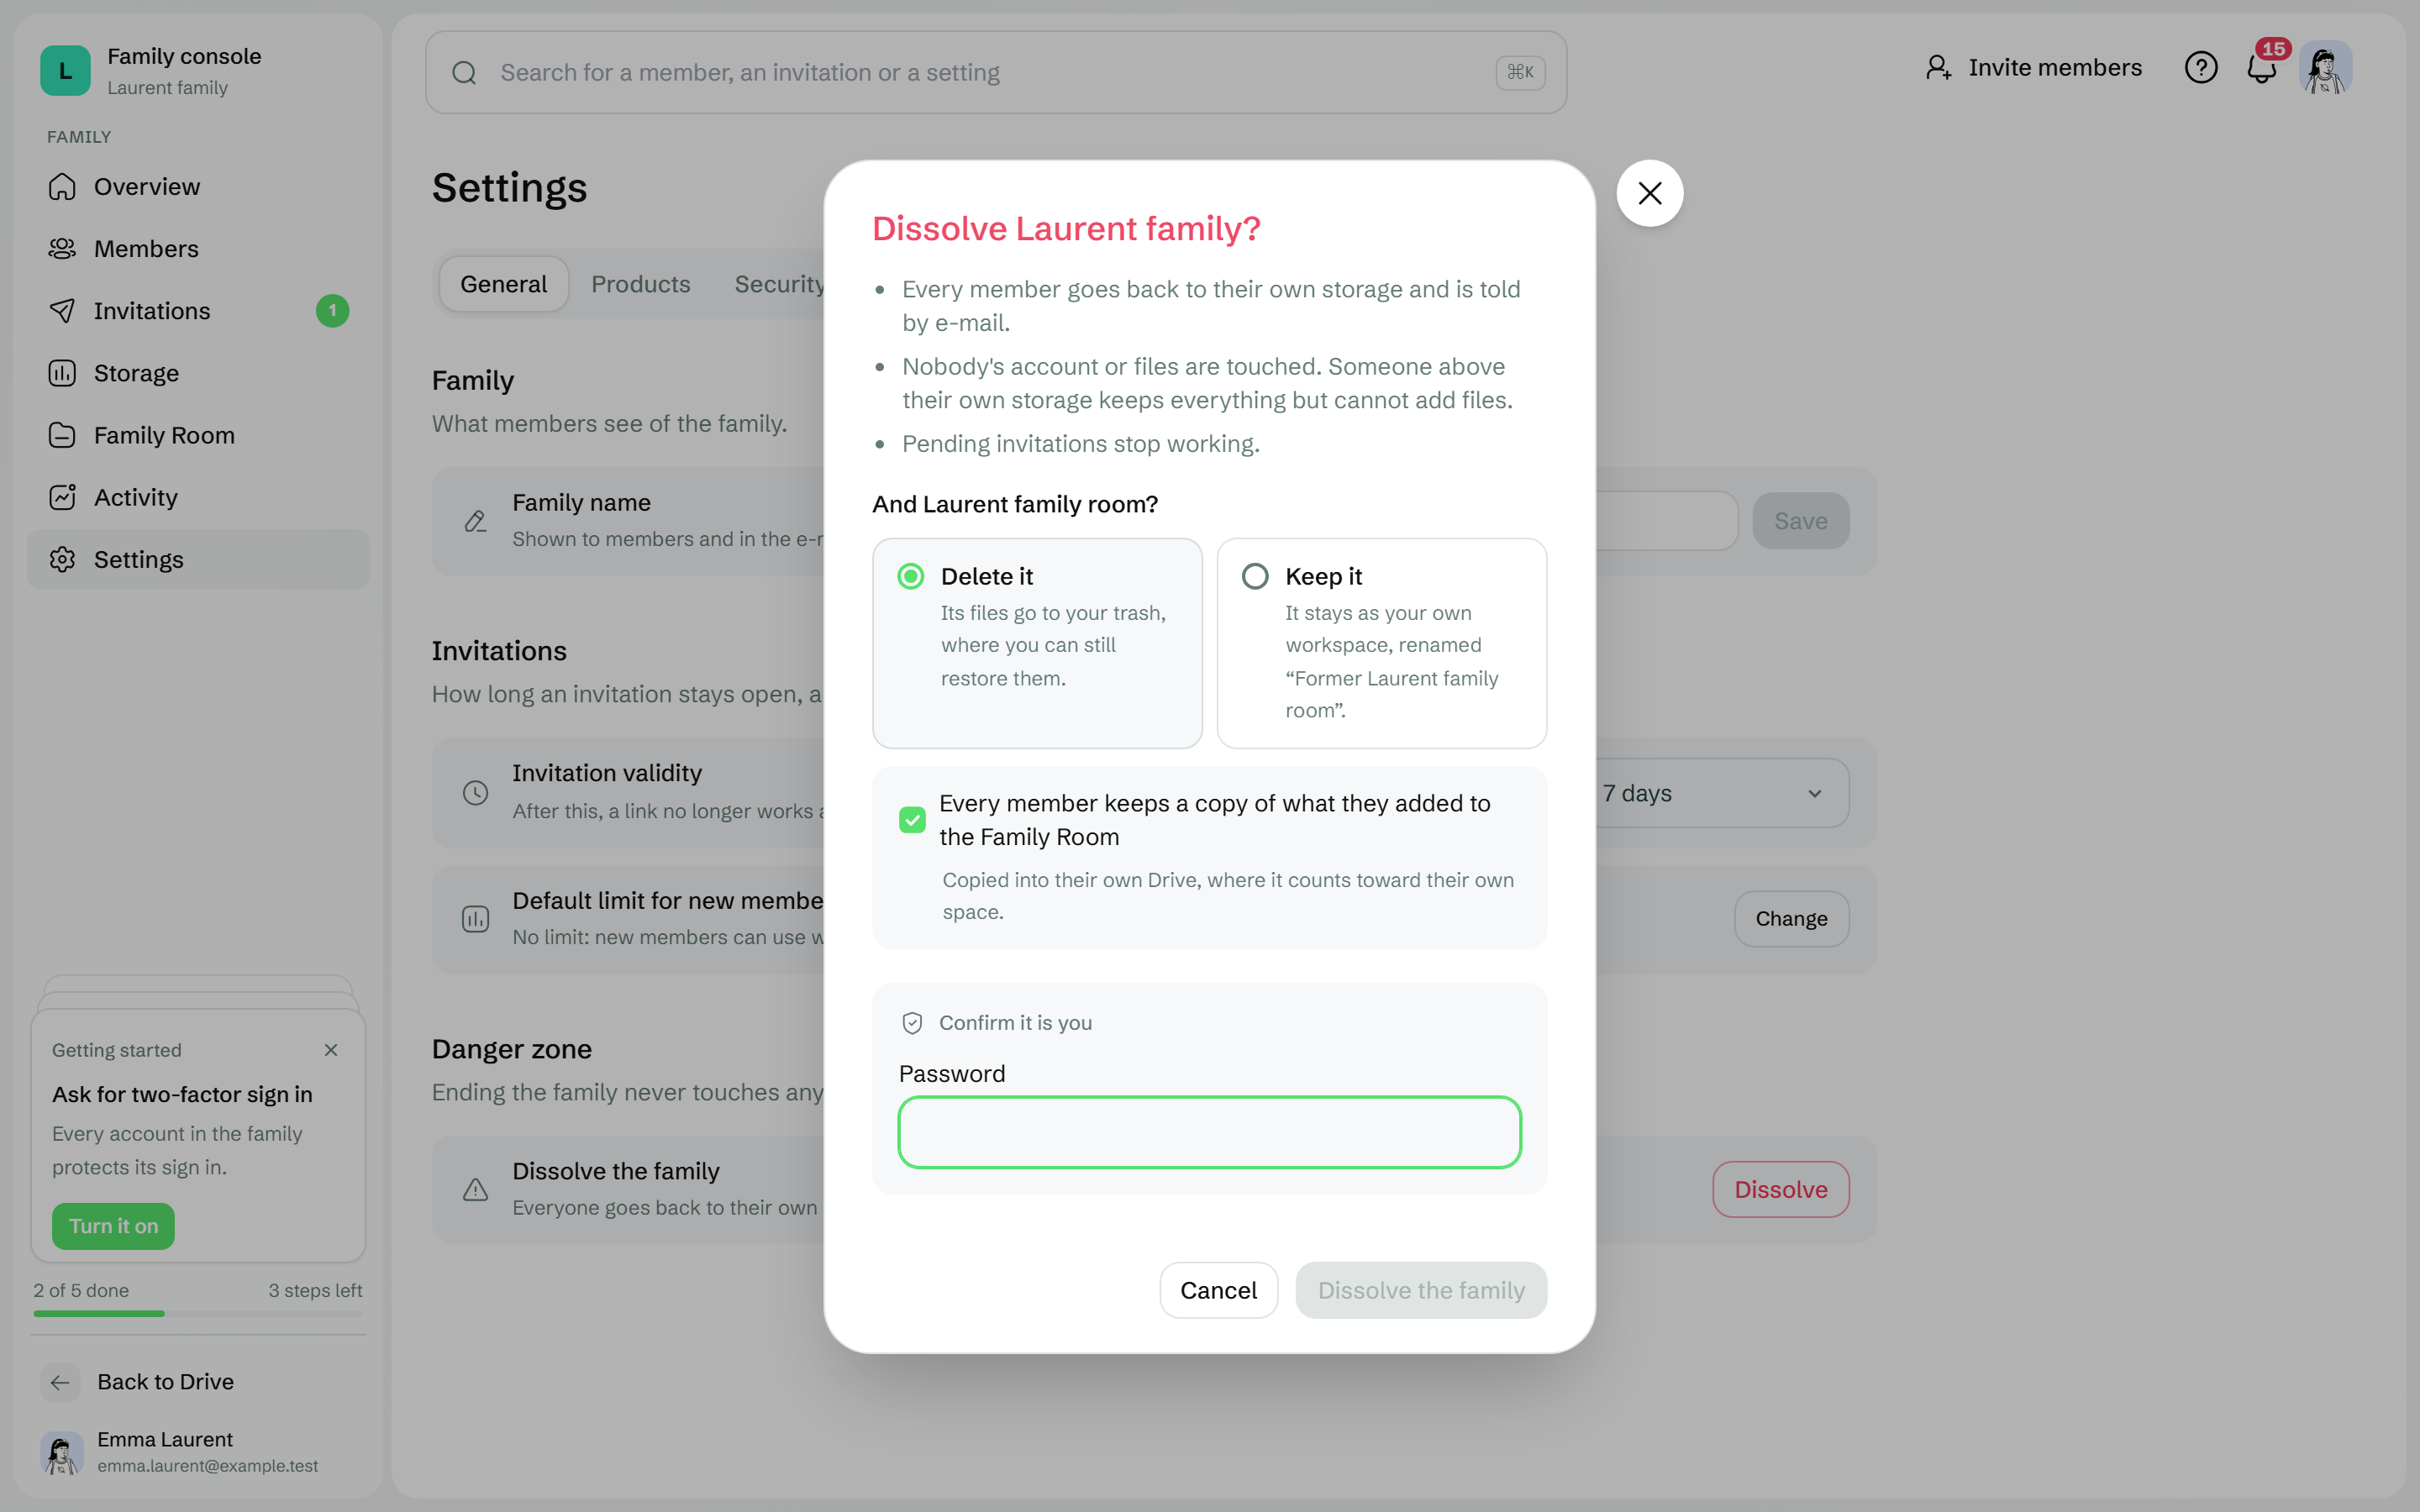The image size is (2420, 1512).
Task: Click Cancel in the dialog
Action: click(x=1218, y=1290)
